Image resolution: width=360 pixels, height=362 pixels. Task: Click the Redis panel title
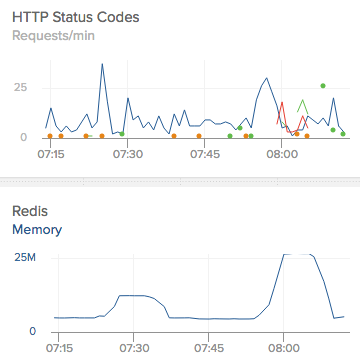30,211
